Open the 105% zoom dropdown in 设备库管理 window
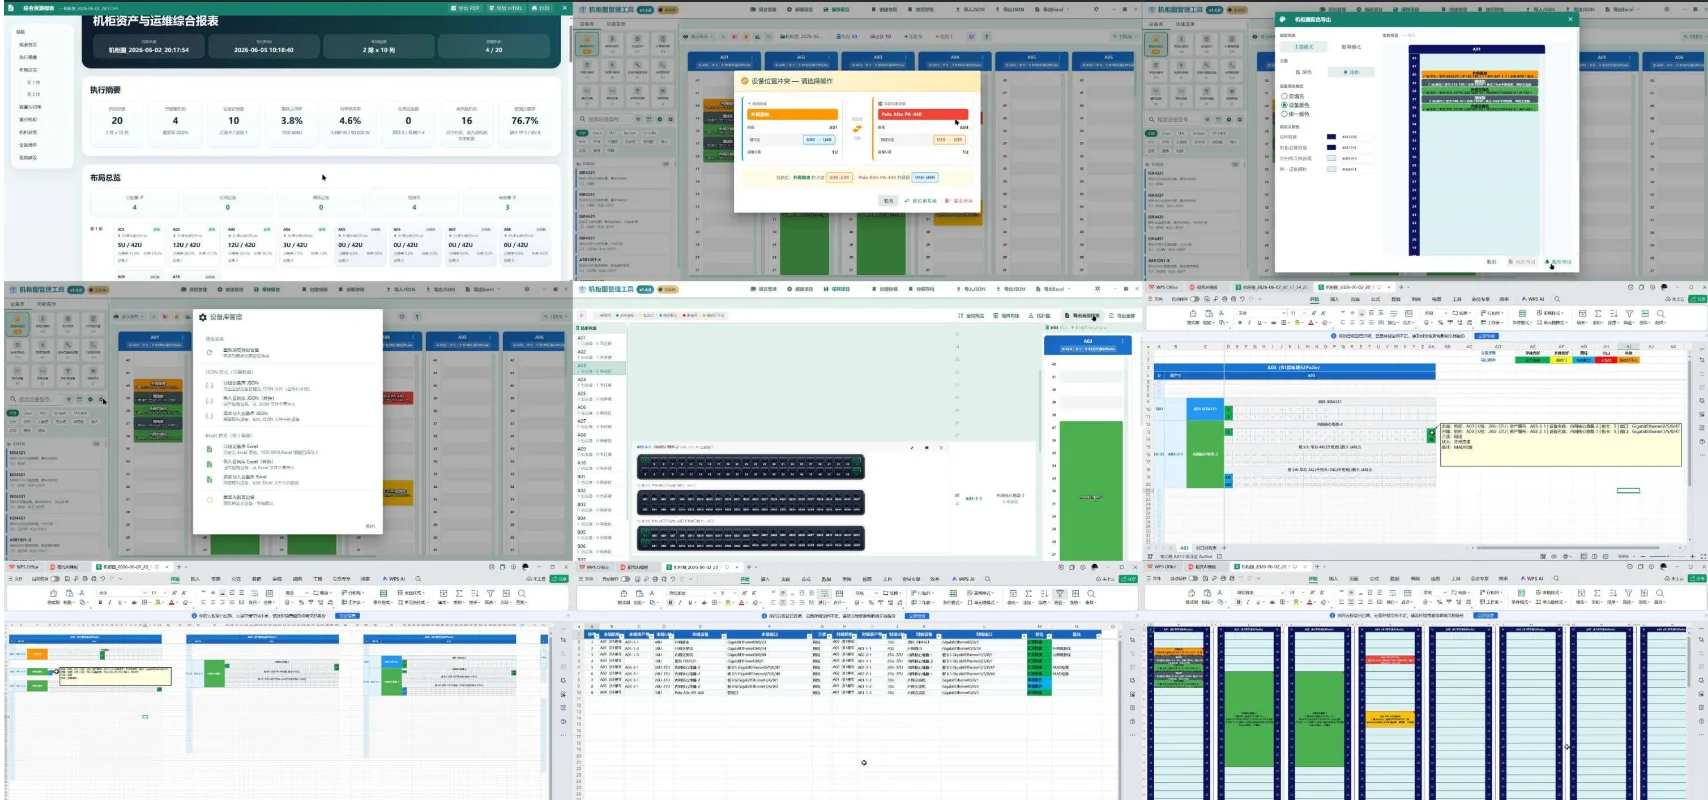1708x800 pixels. (x=555, y=316)
